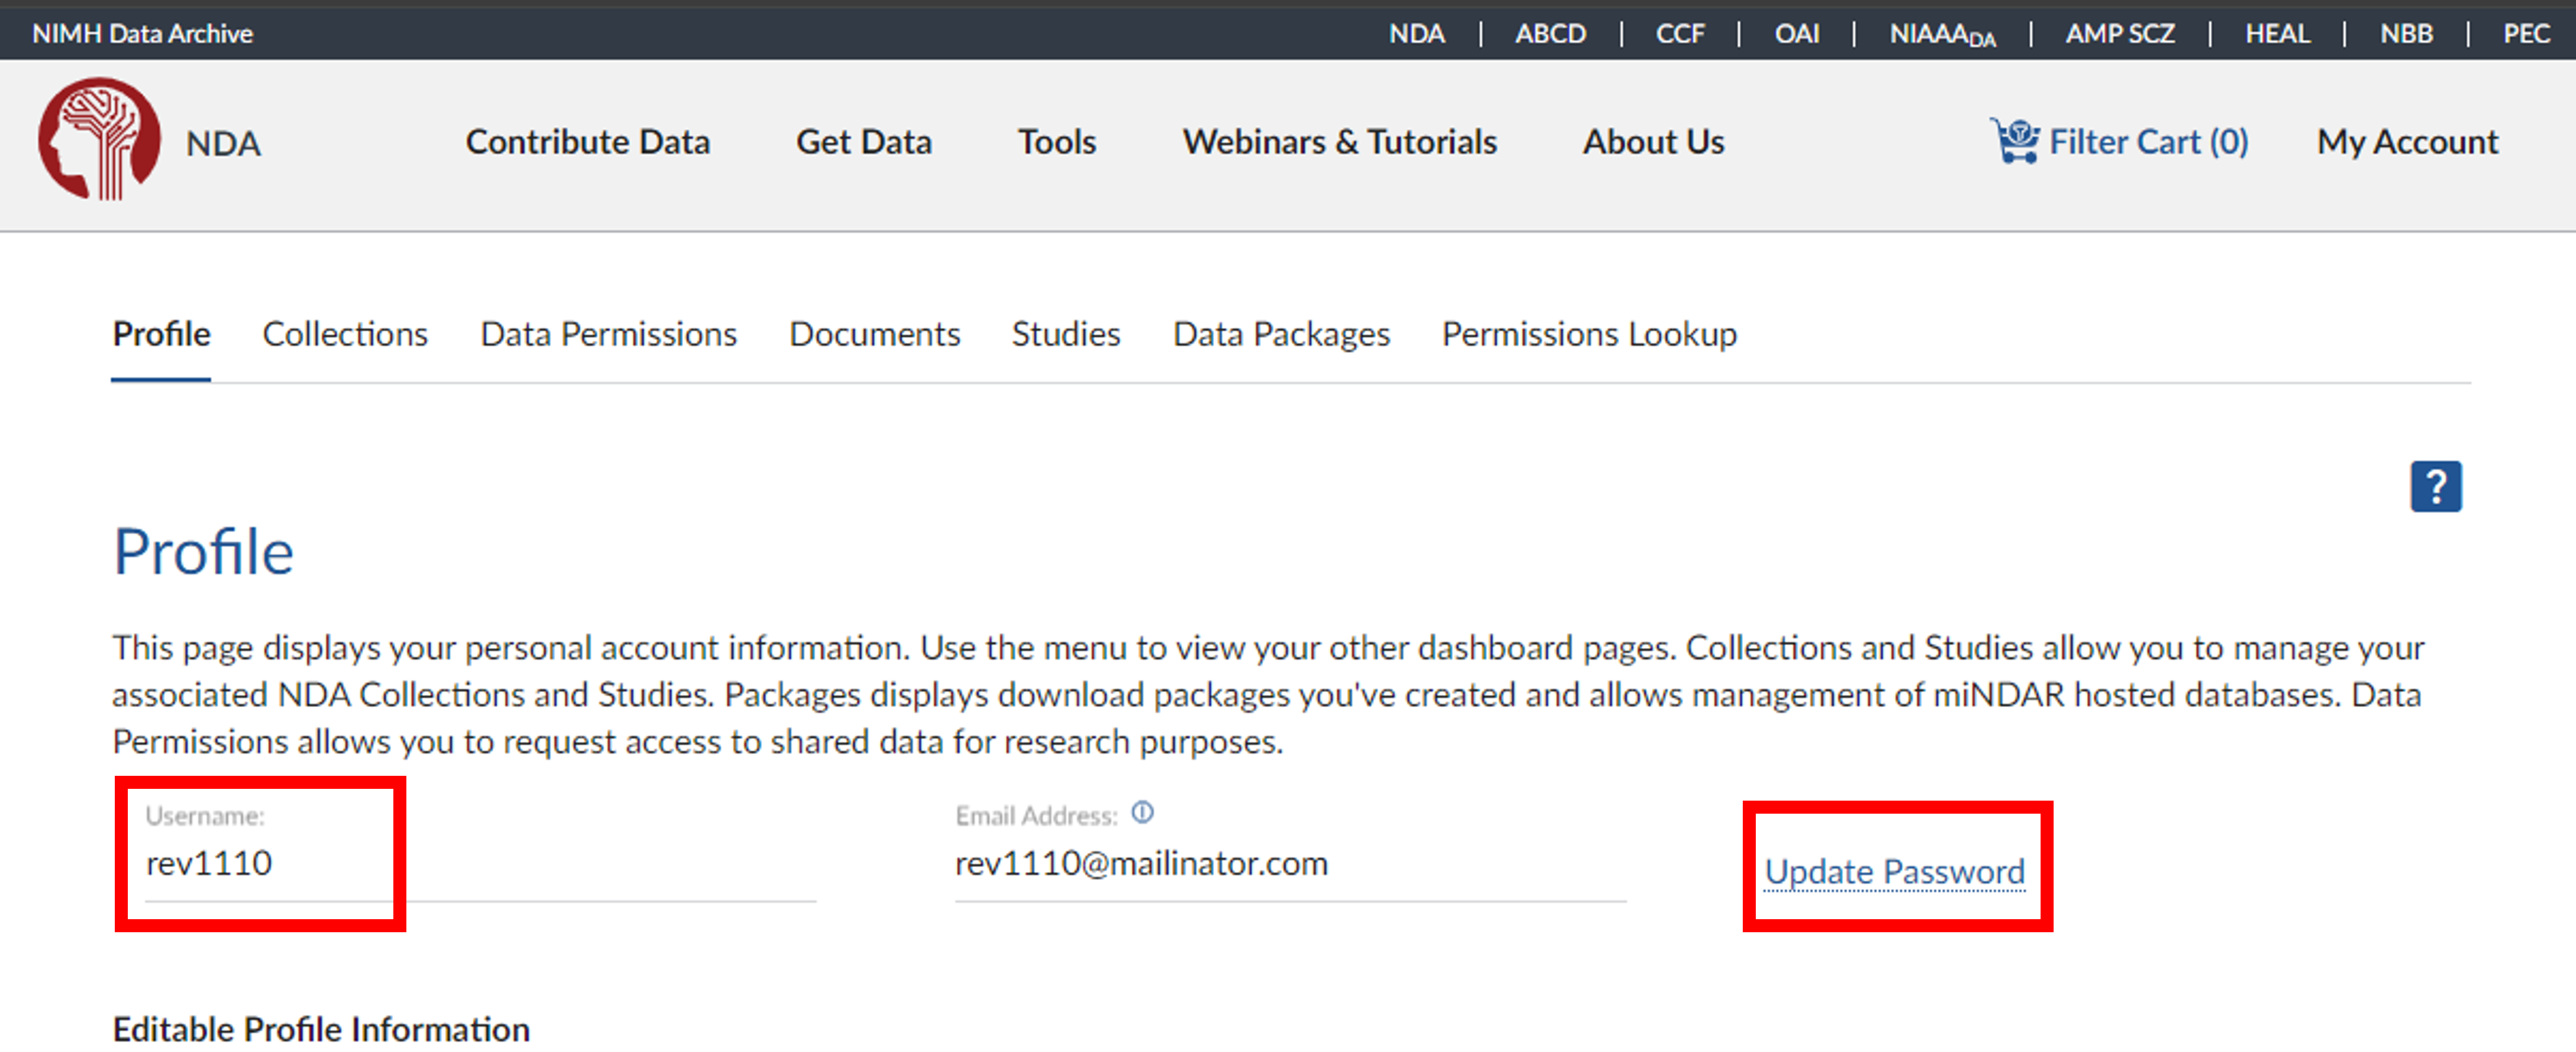Expand the Webinars & Tutorials menu
This screenshot has width=2576, height=1052.
[1339, 142]
